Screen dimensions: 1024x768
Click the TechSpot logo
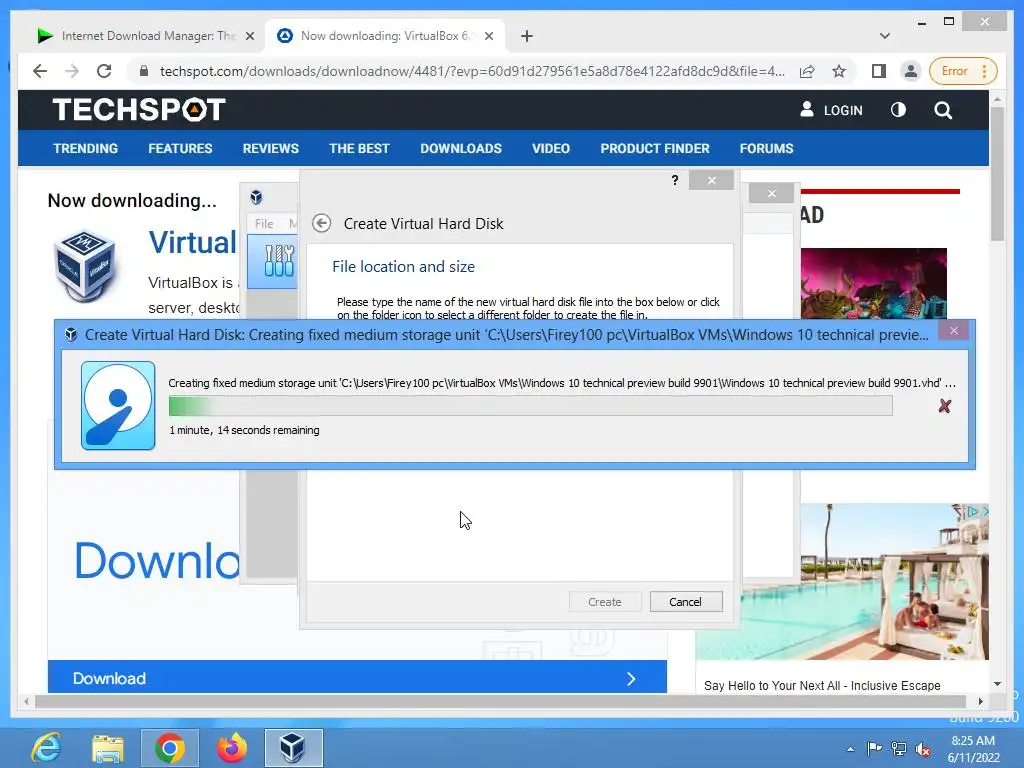pos(139,110)
